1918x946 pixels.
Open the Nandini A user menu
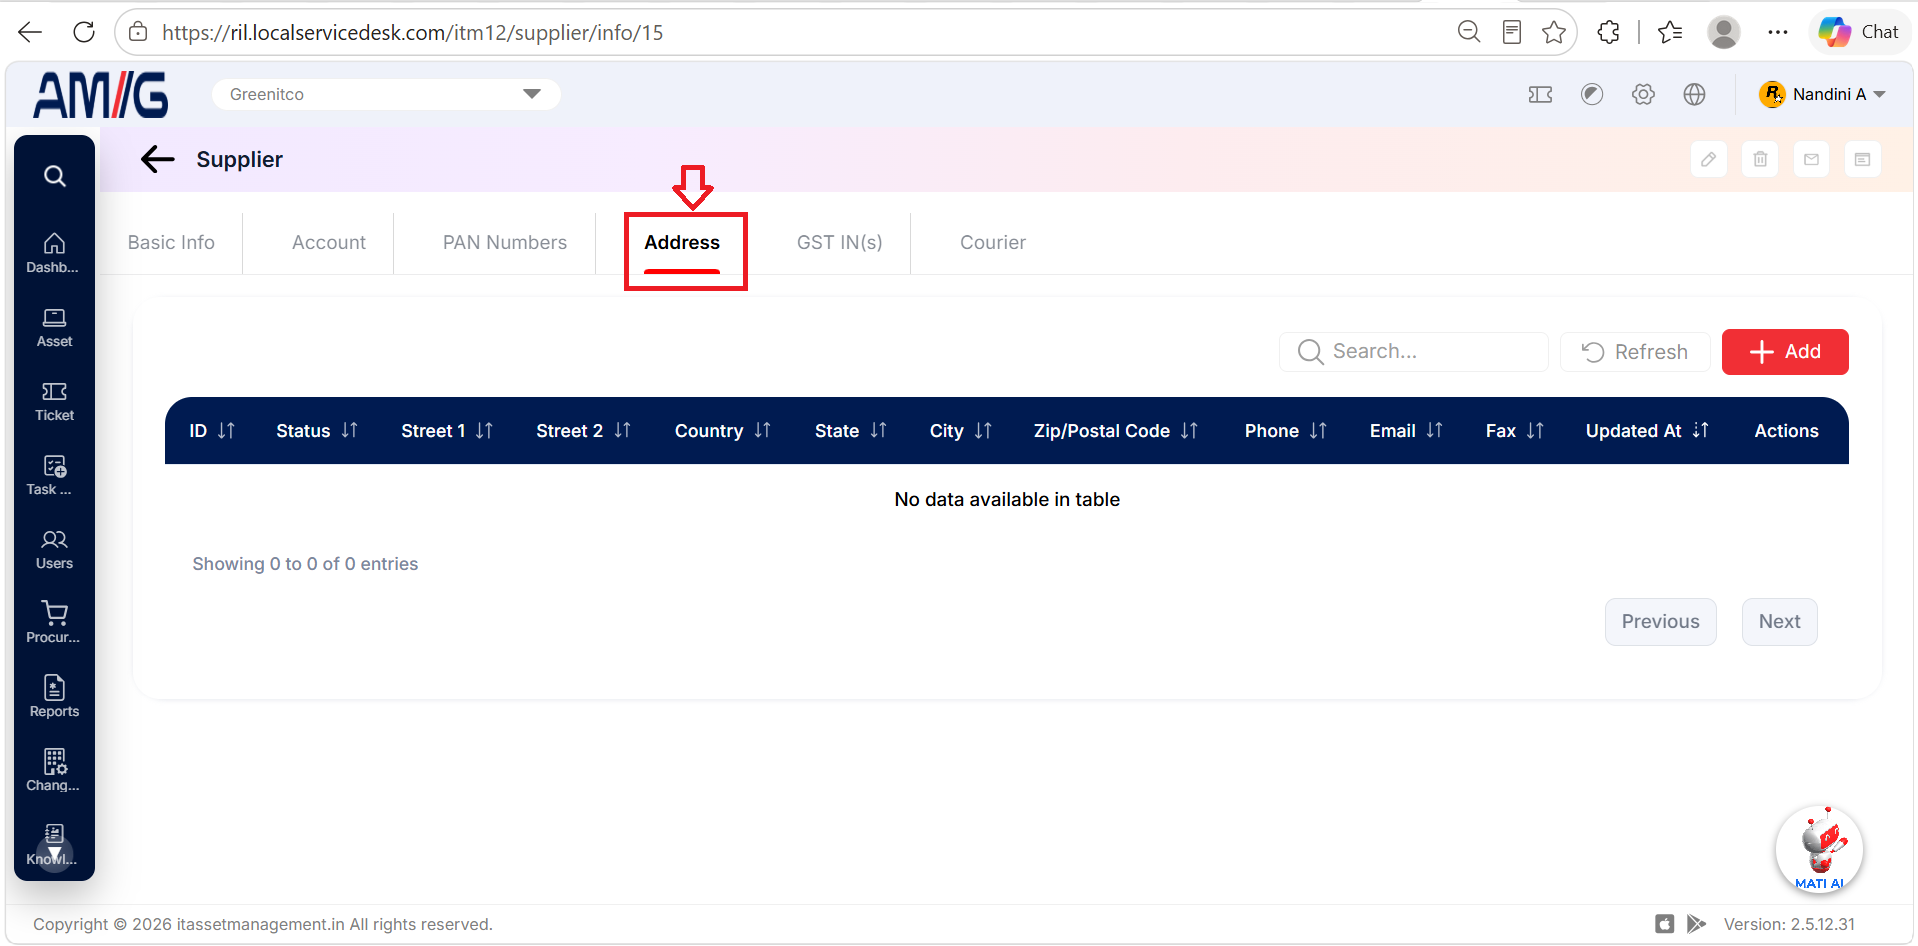pos(1822,94)
